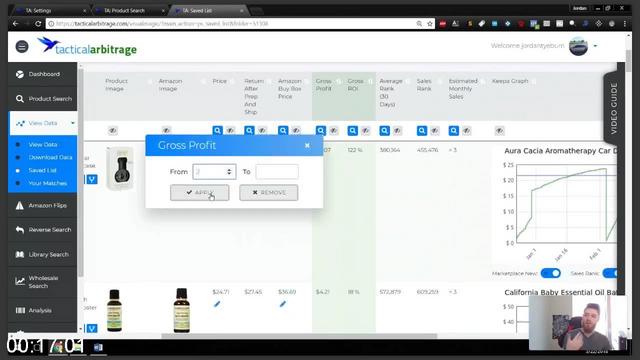Open the Return After Prep And Ship filter
640x360 pixels.
[x=249, y=131]
